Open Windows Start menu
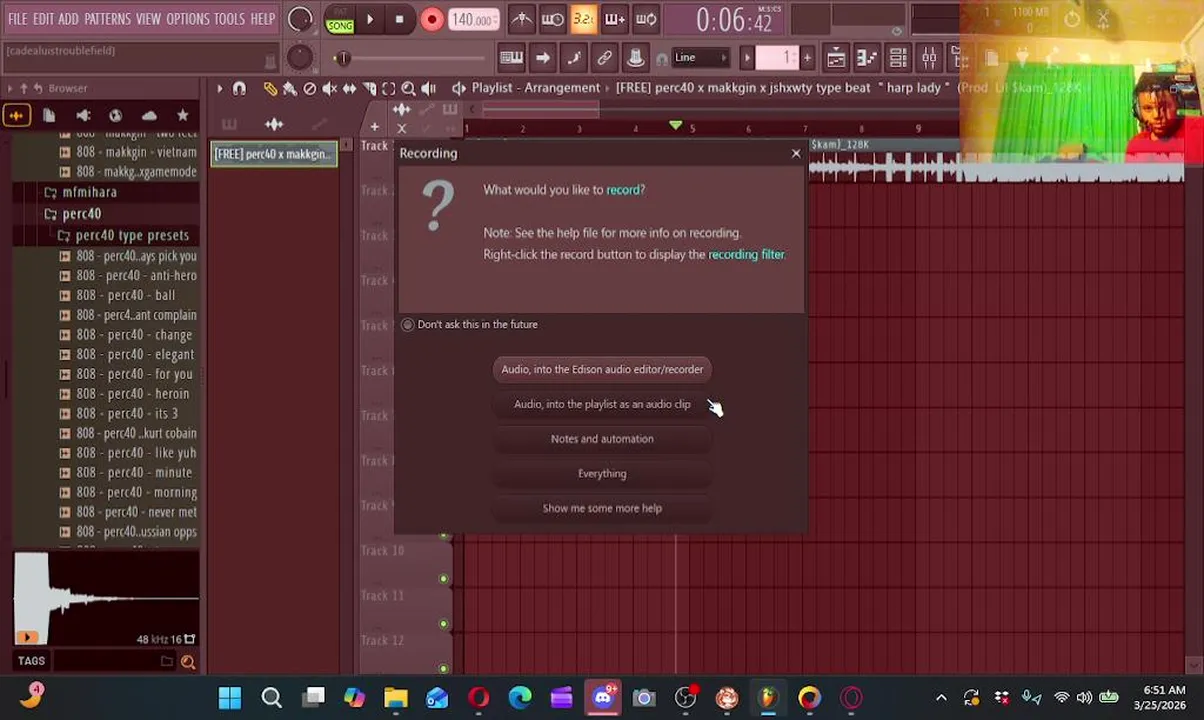Screen dimensions: 1204x720 pyautogui.click(x=230, y=698)
